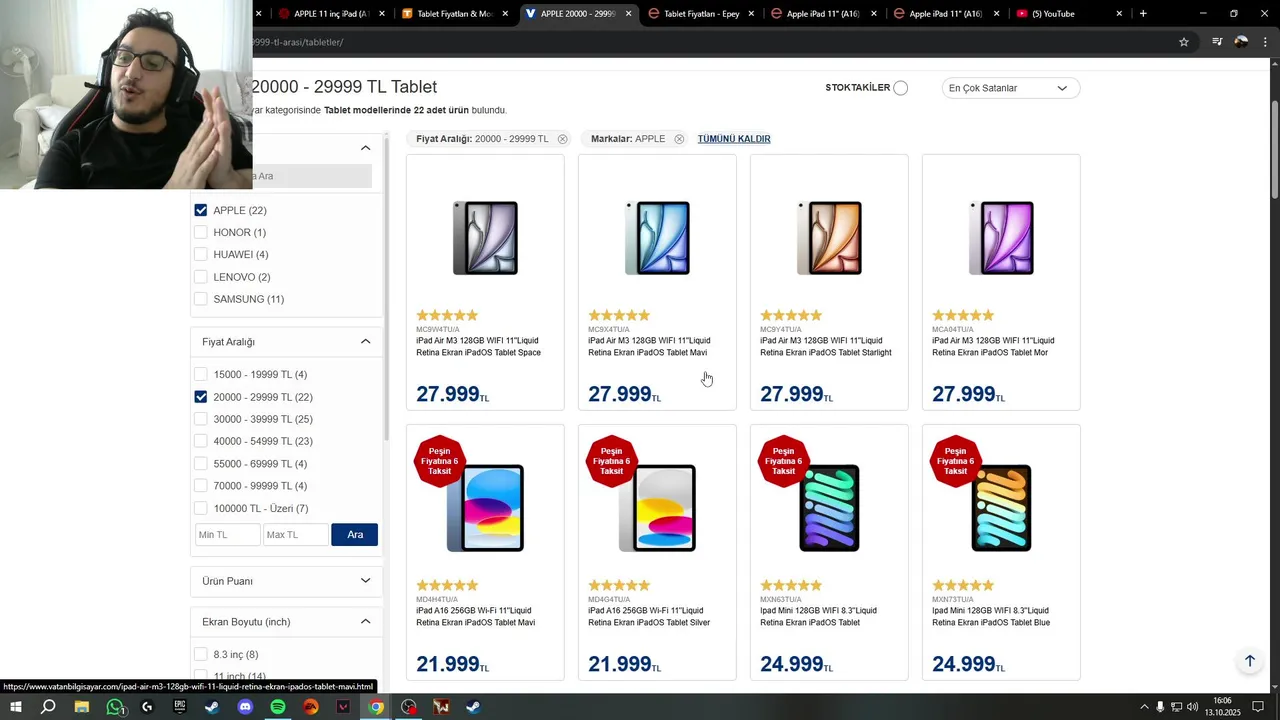Click the Min TL price input

[228, 535]
